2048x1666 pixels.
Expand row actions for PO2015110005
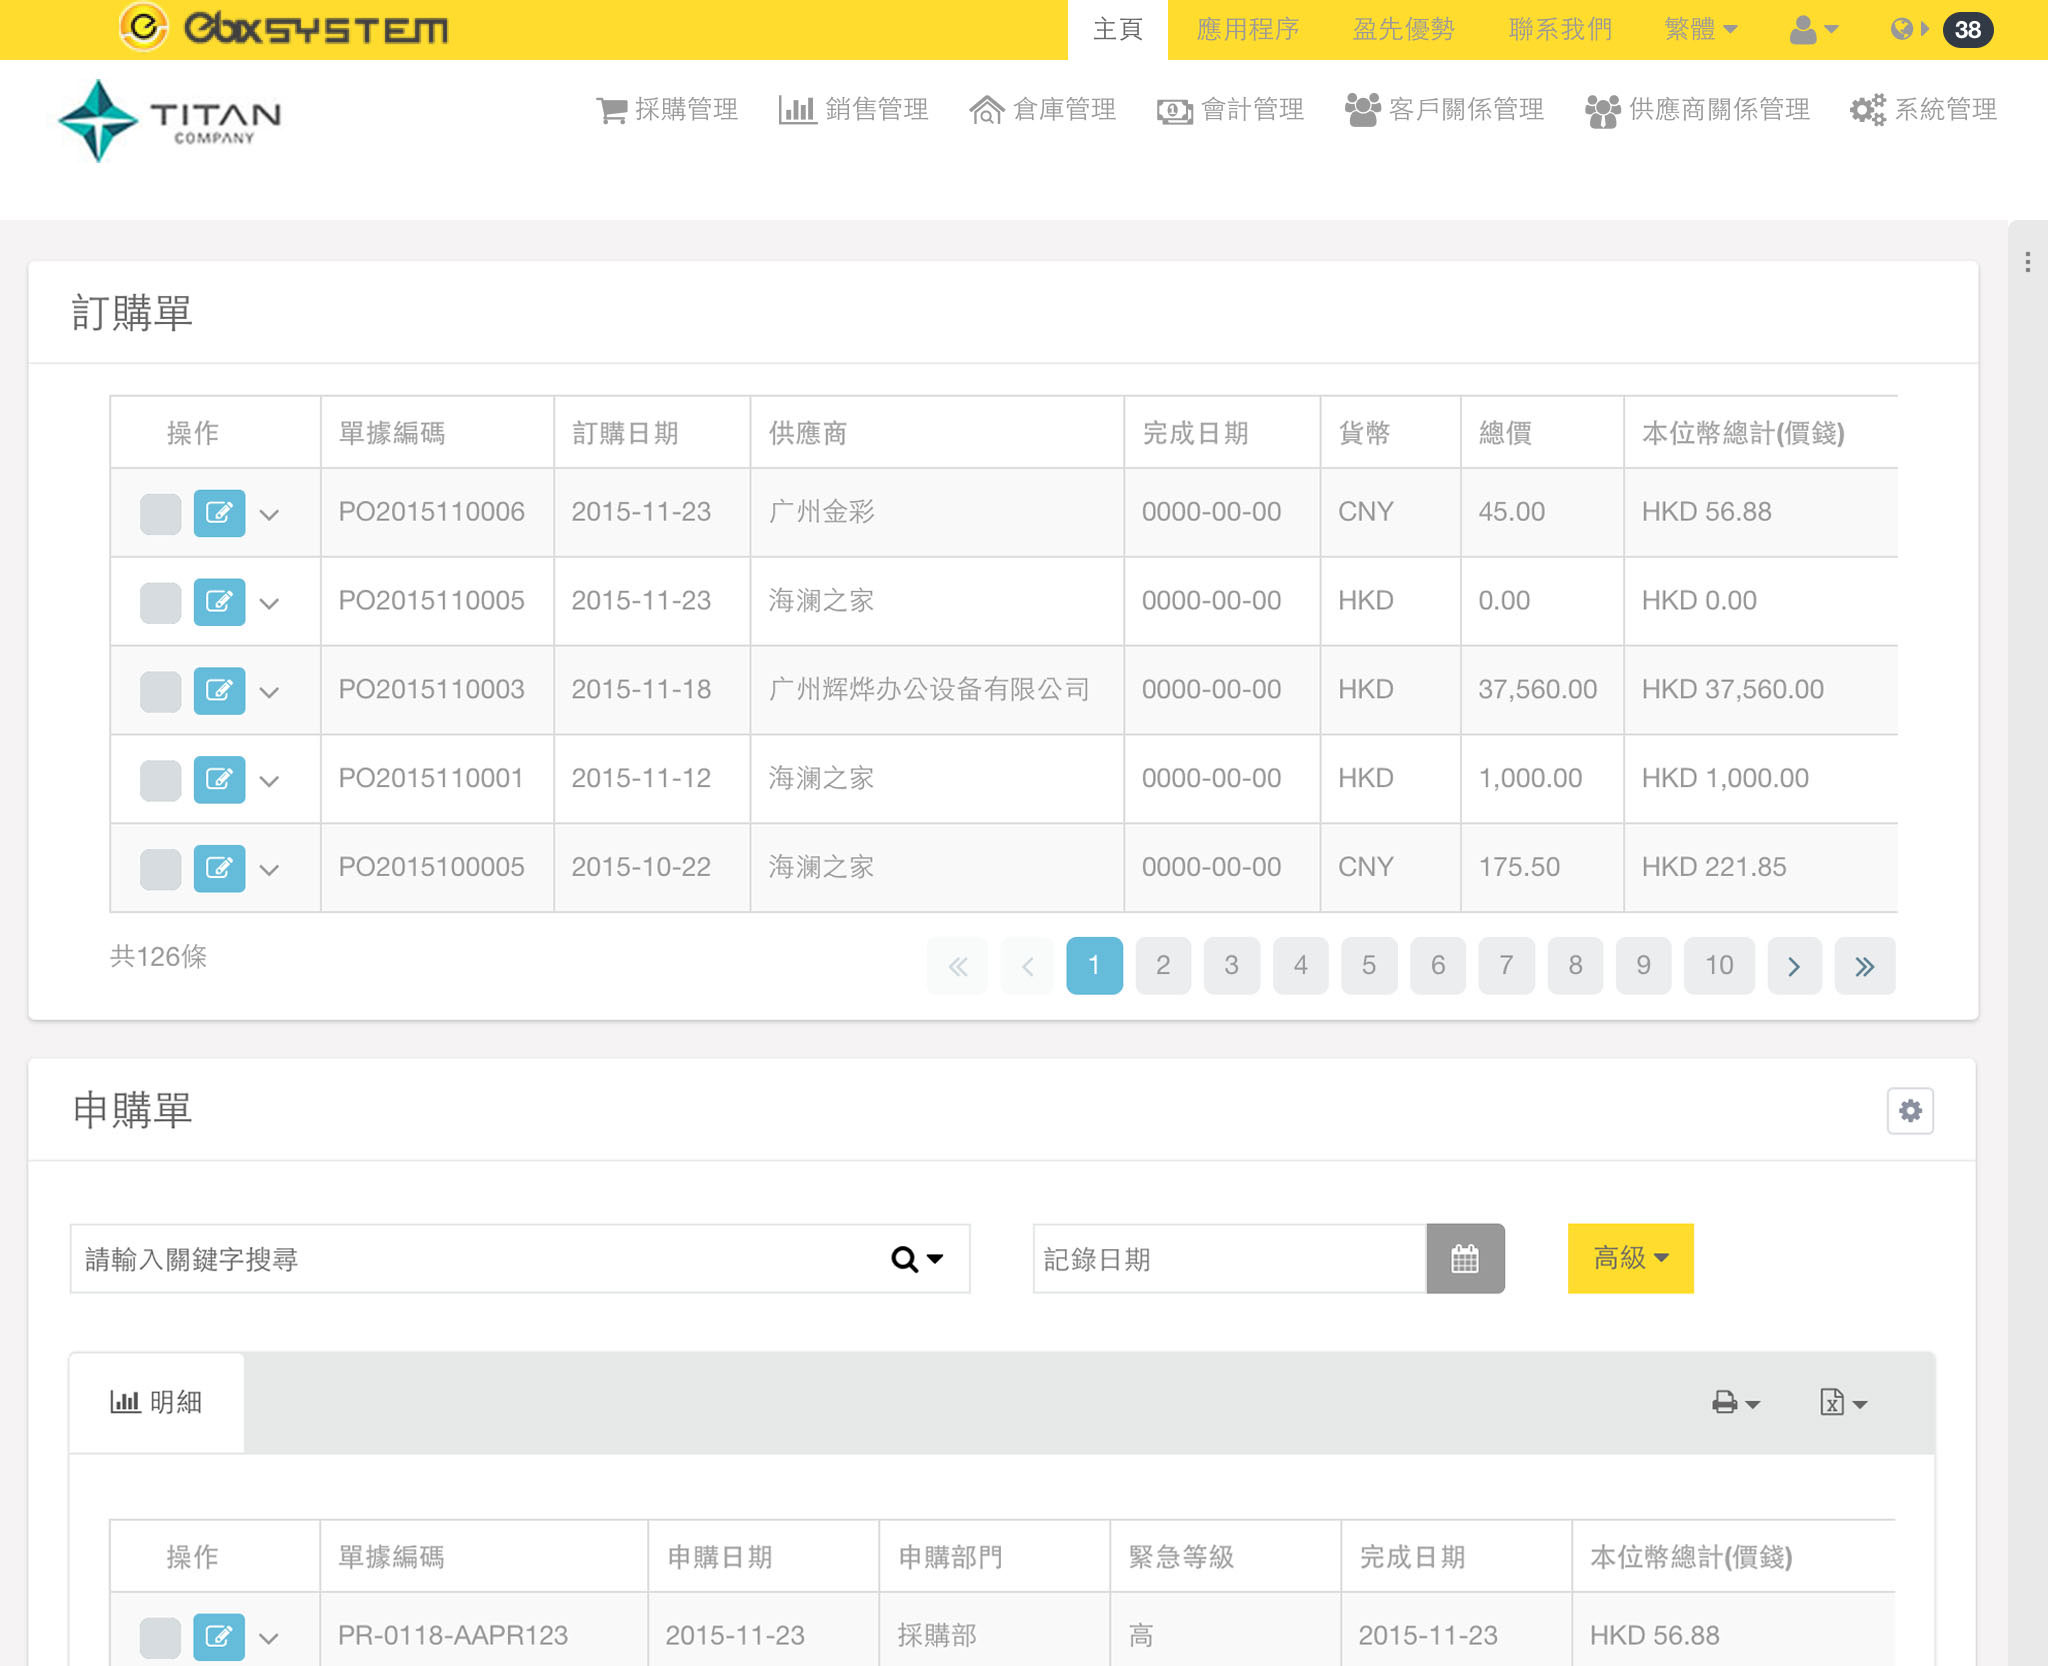[269, 604]
